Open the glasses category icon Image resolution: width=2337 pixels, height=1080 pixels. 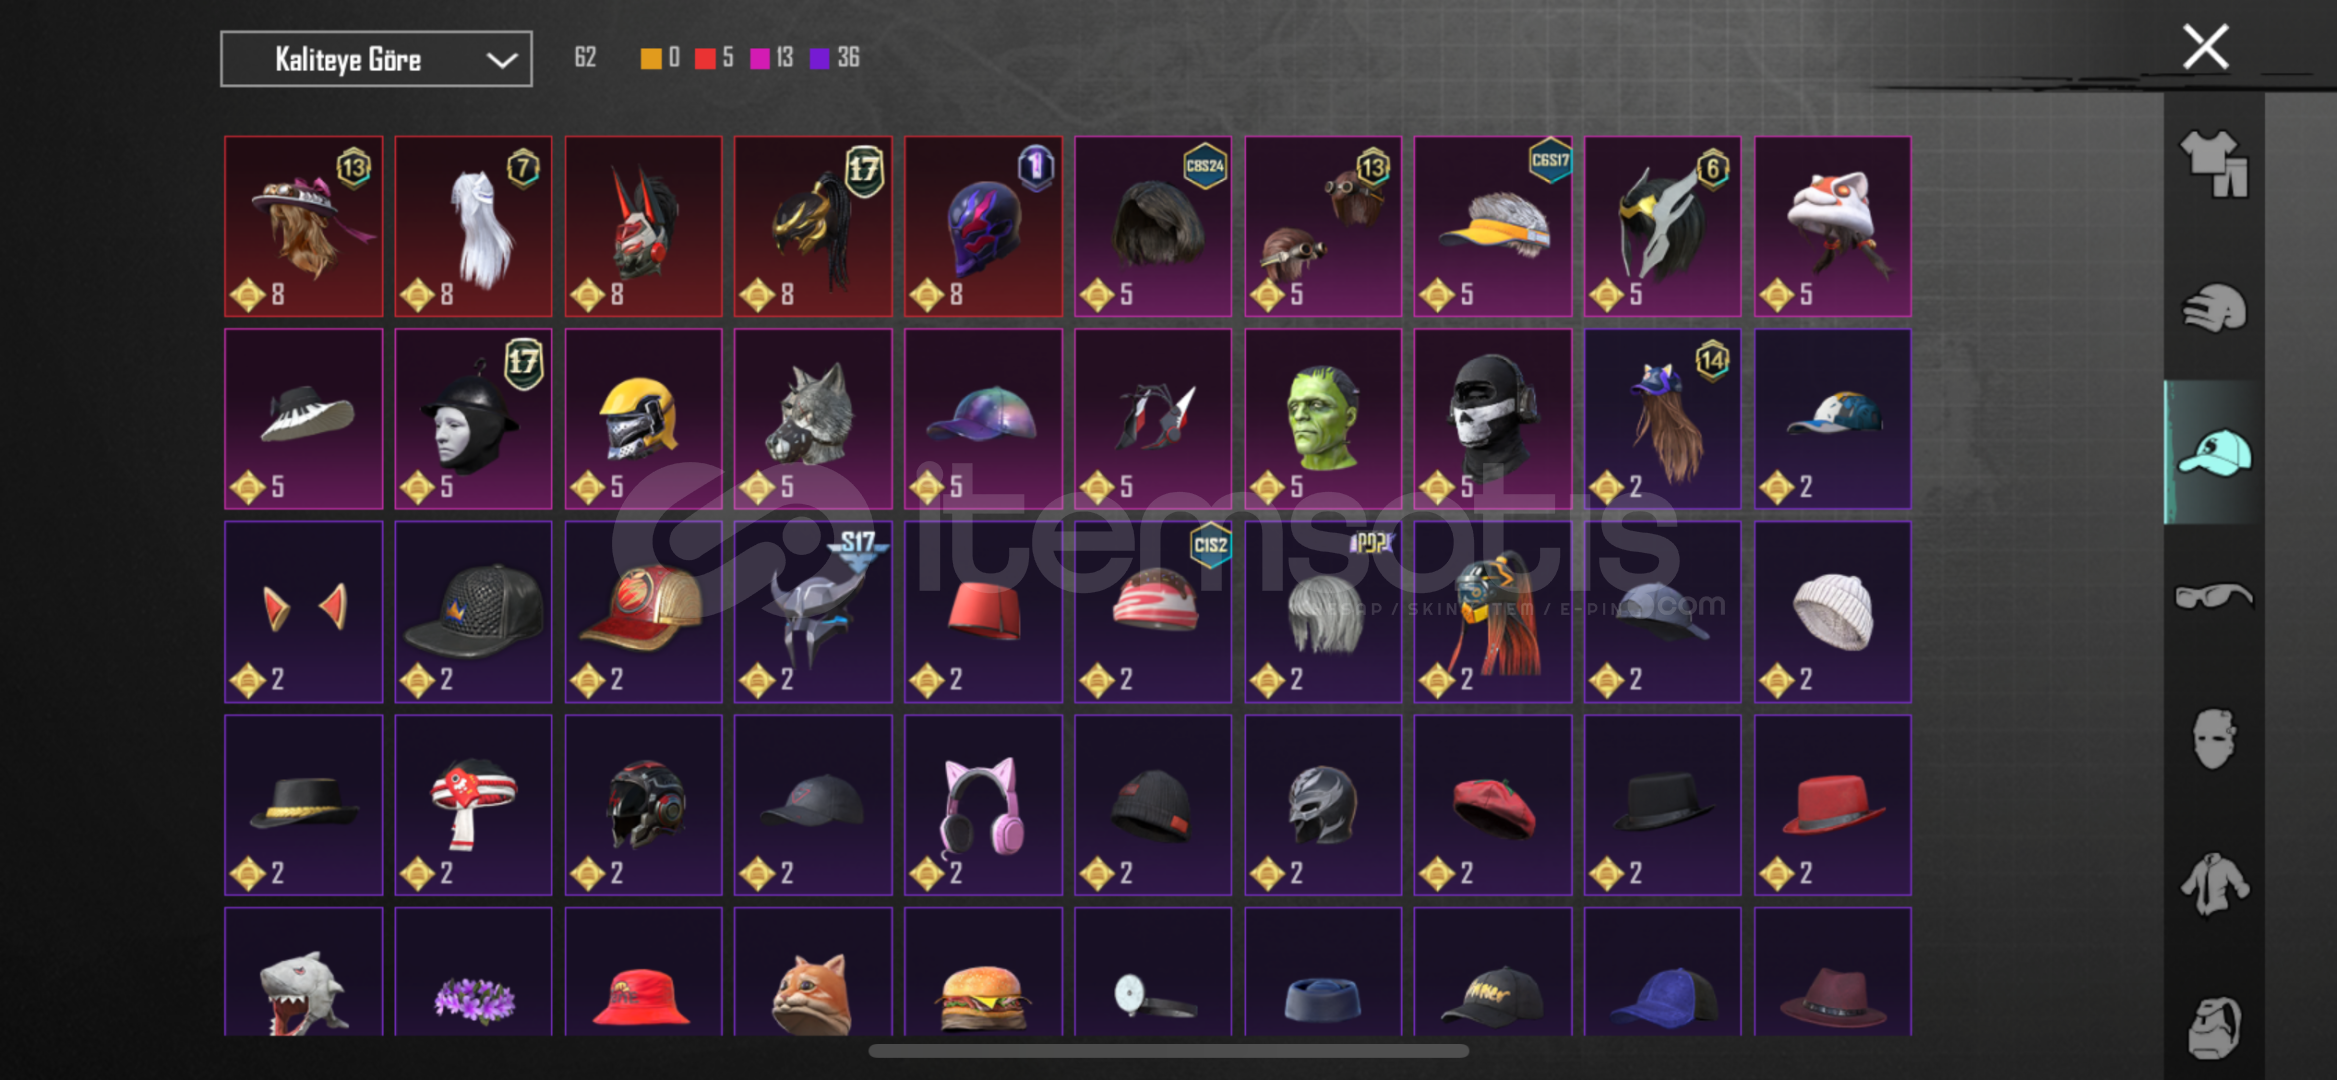click(x=2214, y=596)
